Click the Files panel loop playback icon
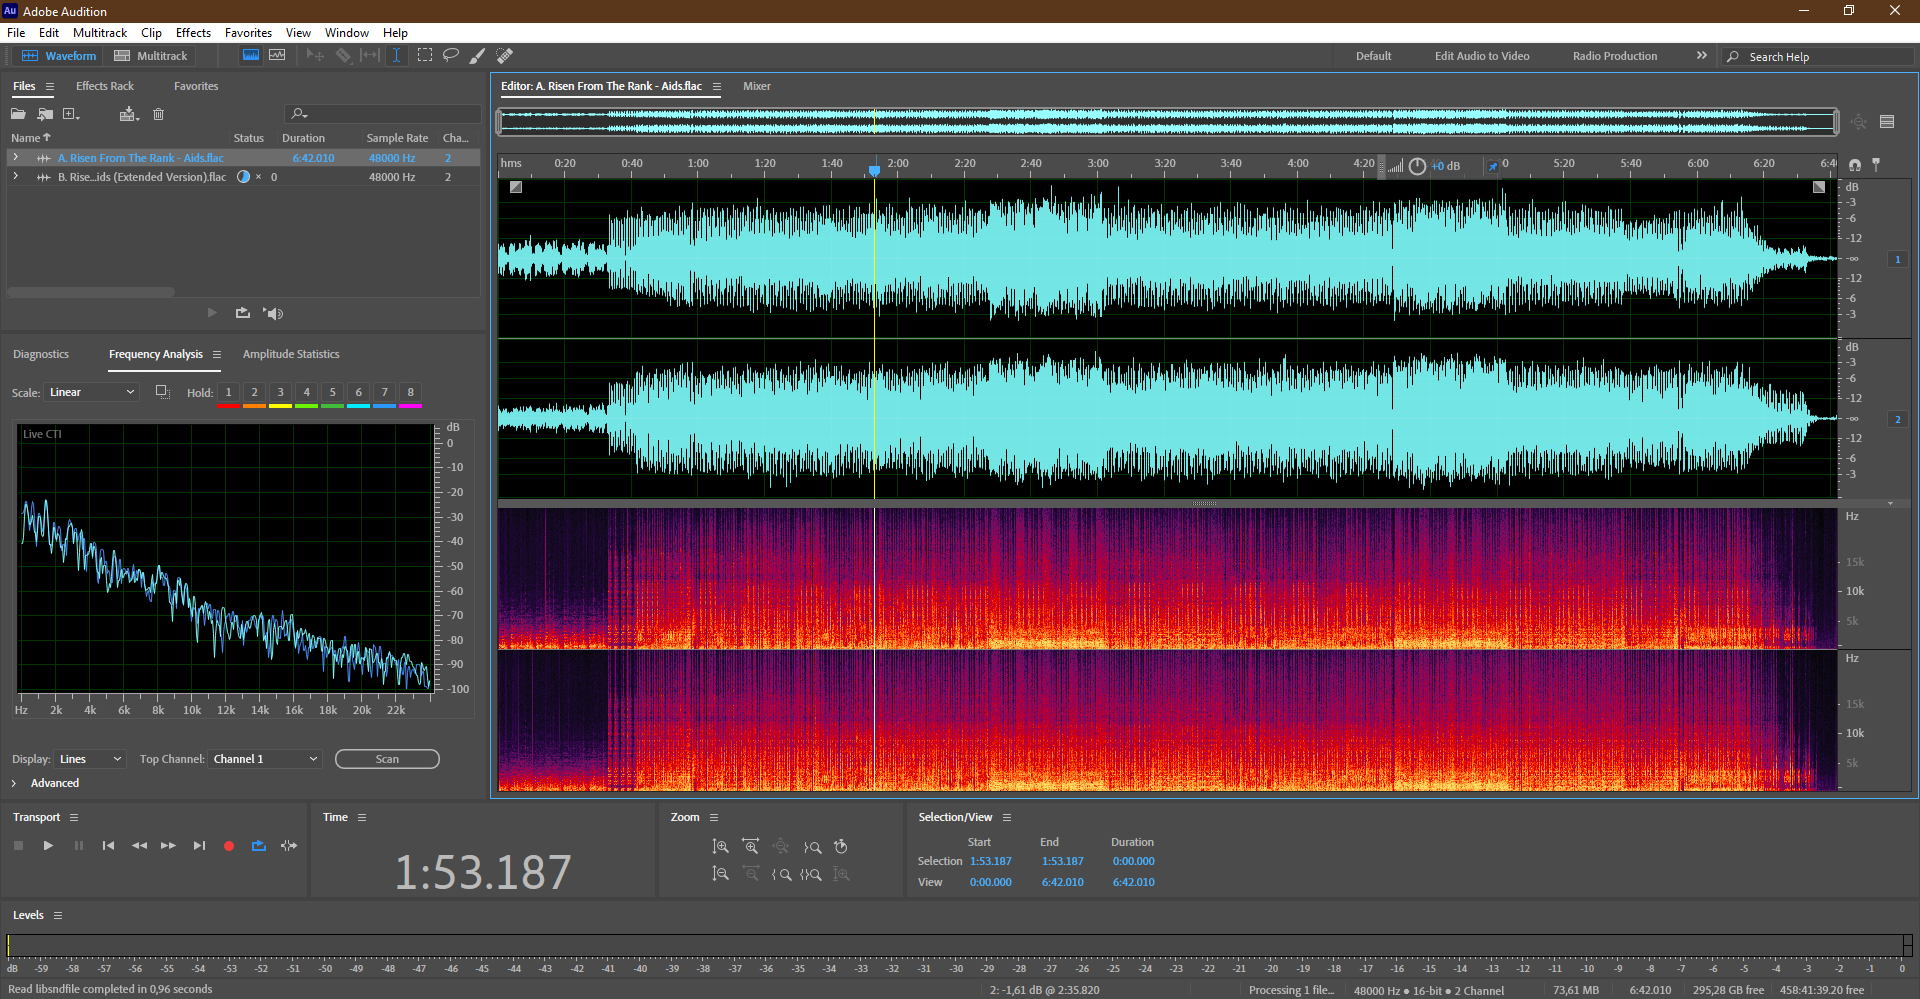Image resolution: width=1920 pixels, height=999 pixels. click(243, 313)
